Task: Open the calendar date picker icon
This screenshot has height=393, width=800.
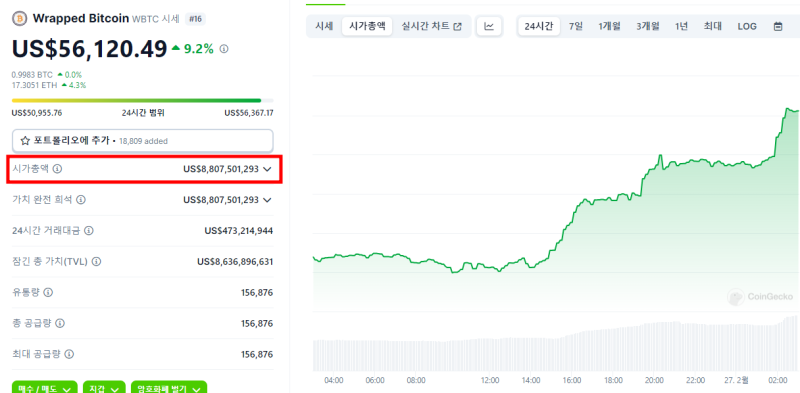Action: click(778, 27)
